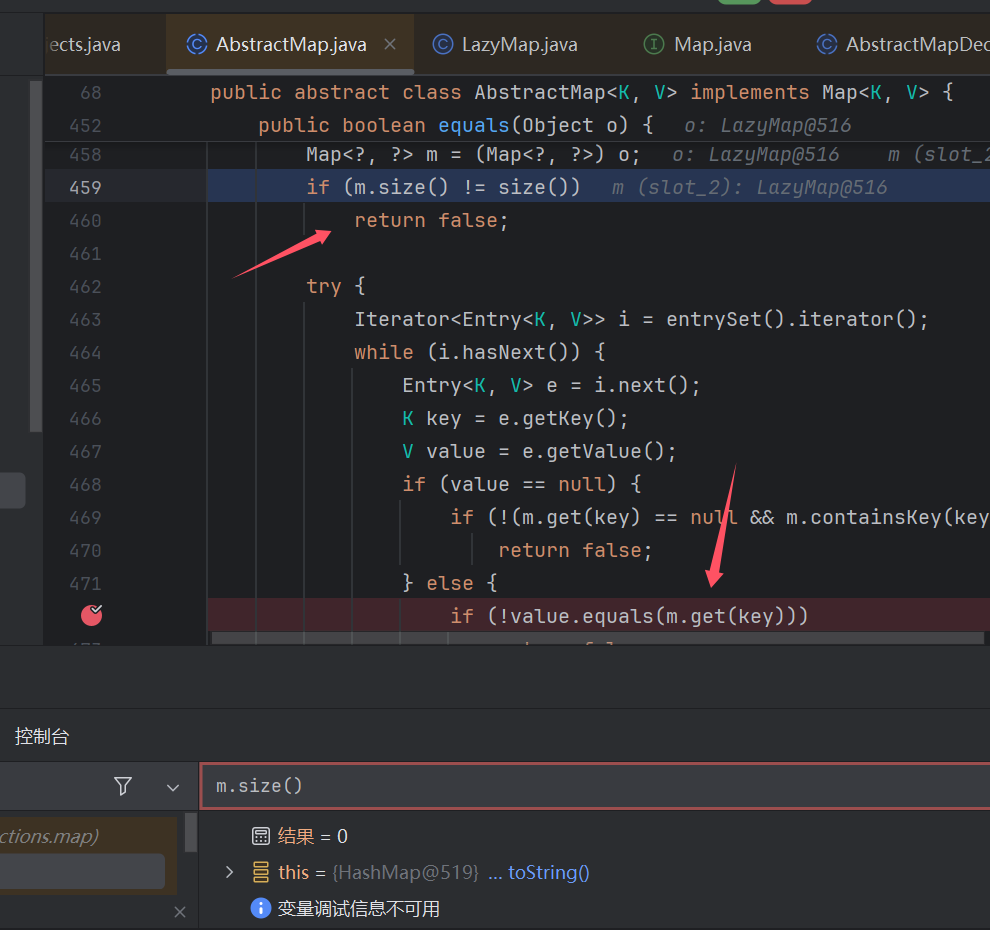This screenshot has height=930, width=990.
Task: Close the AbstractMap.java tab
Action: click(x=390, y=44)
